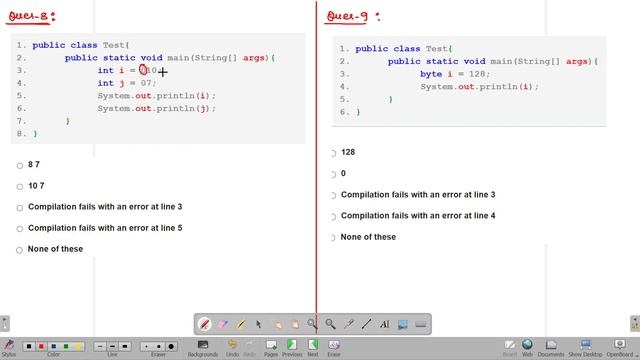Select the pink Eraser tool
Screen dimensions: 640x360
[x=223, y=324]
